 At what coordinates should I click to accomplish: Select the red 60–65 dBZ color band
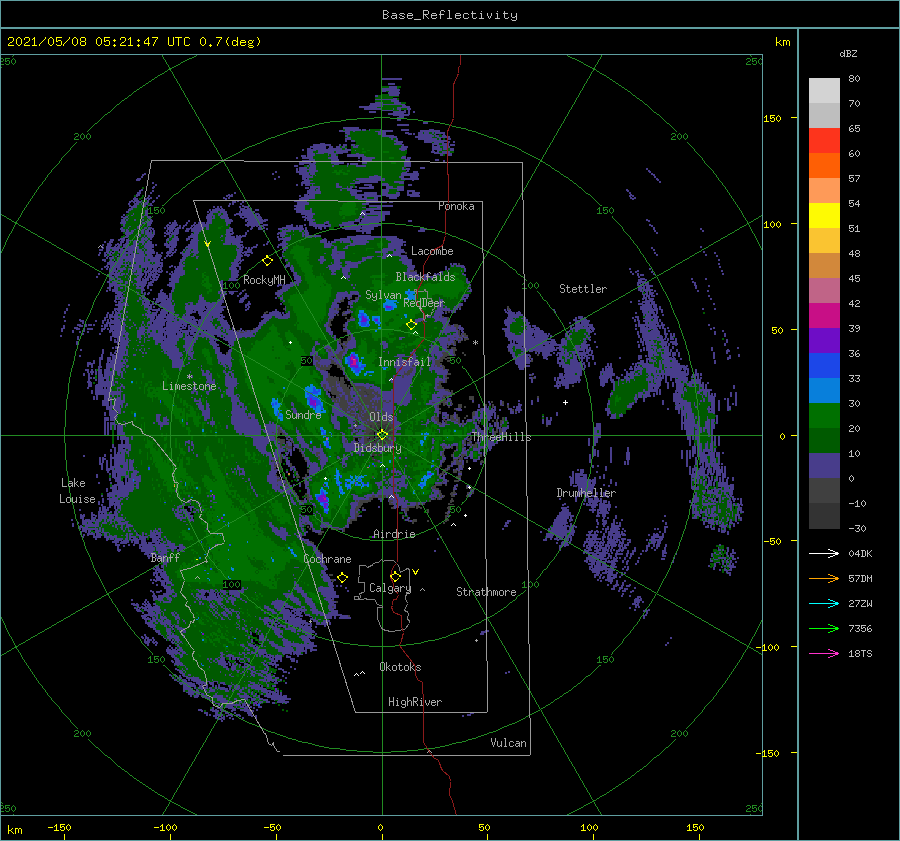pos(824,141)
